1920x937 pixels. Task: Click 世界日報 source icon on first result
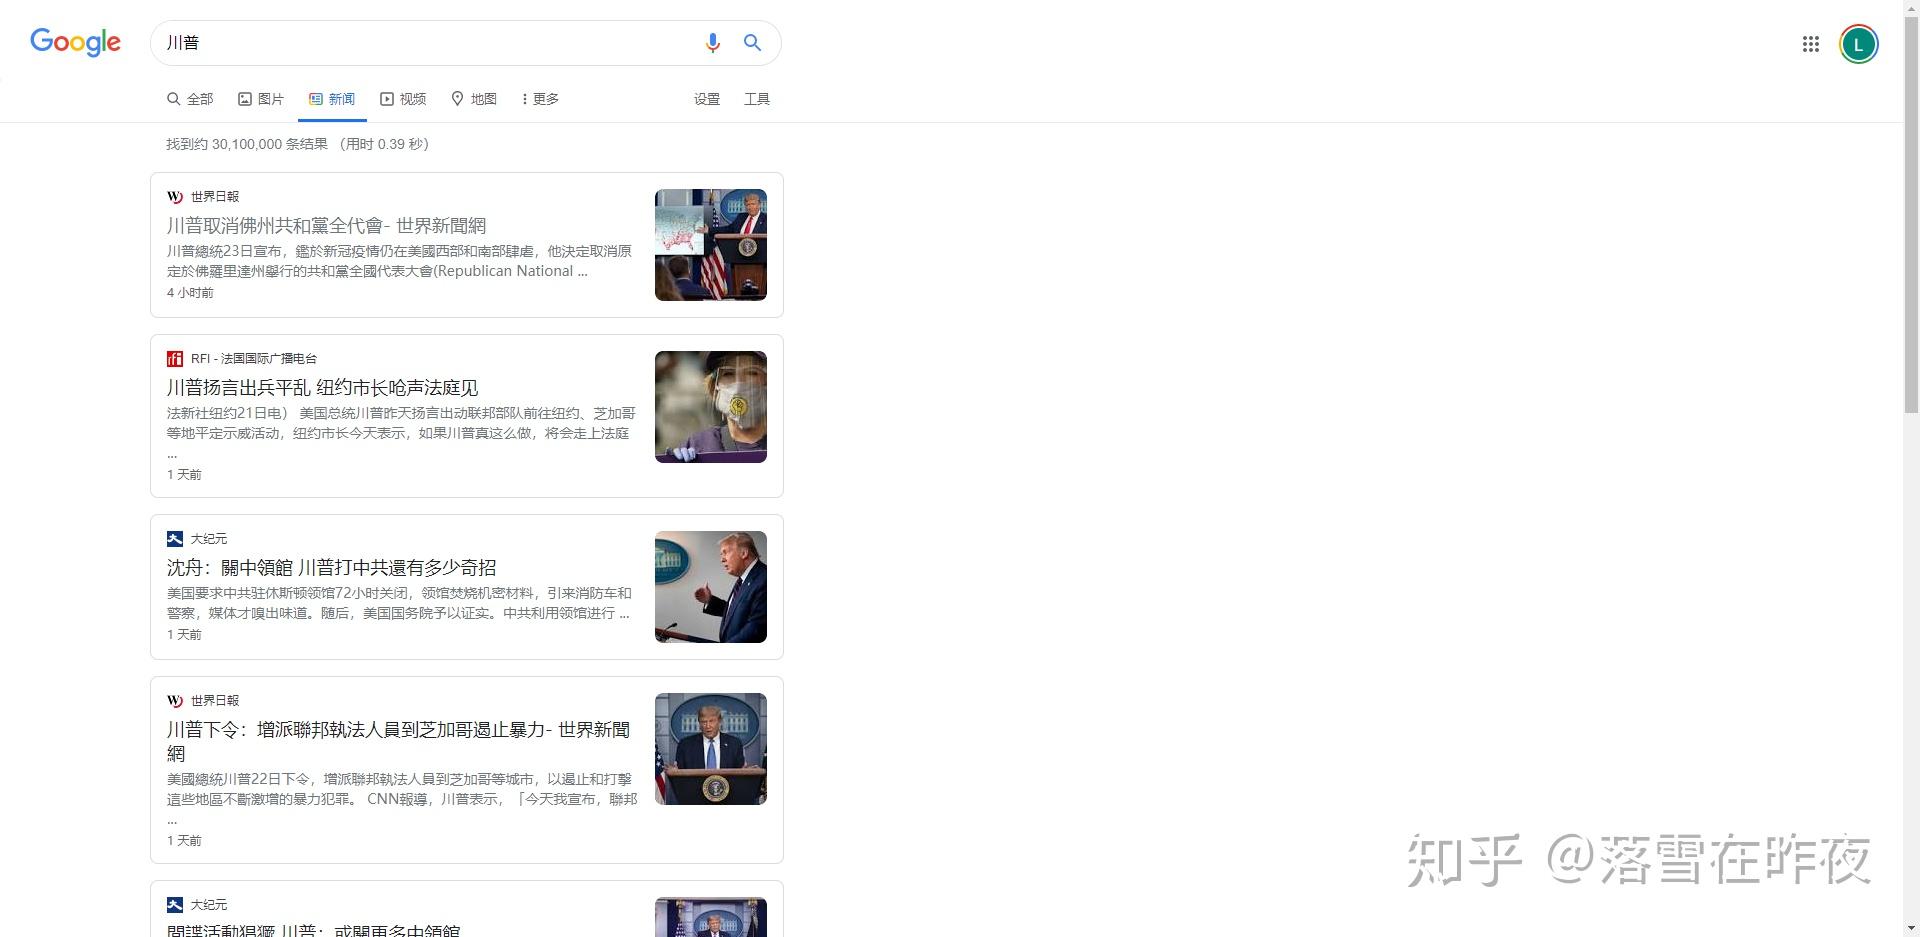click(175, 197)
